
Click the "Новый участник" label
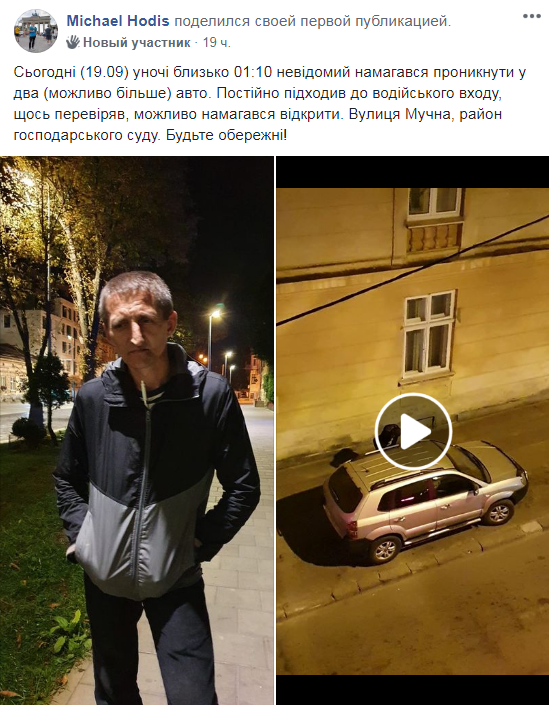tap(137, 43)
